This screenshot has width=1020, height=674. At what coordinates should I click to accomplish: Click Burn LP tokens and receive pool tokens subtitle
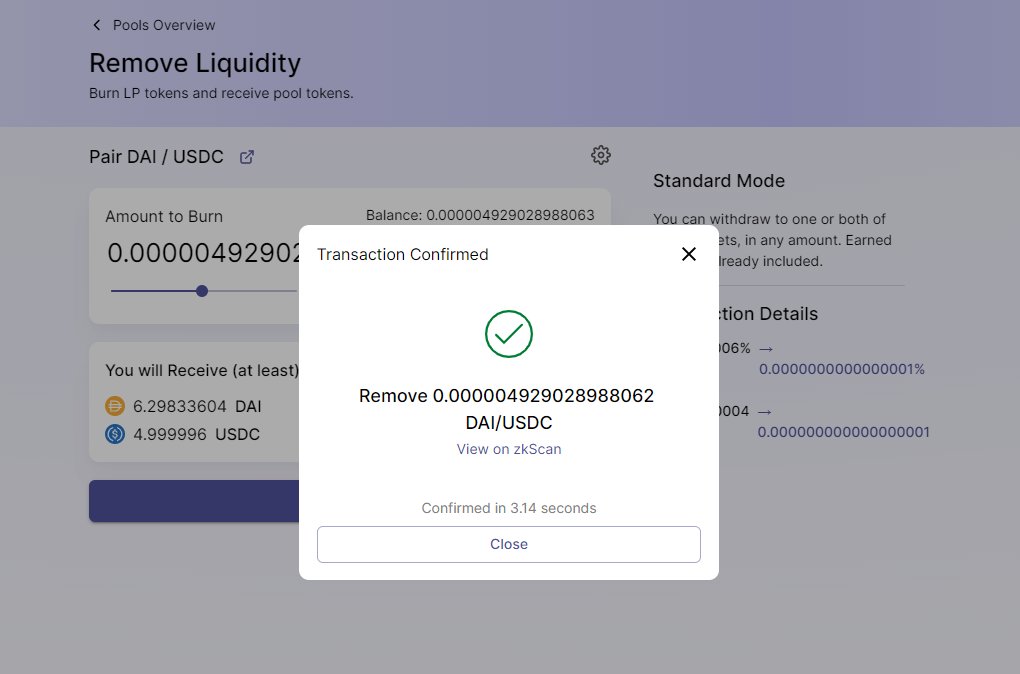click(221, 93)
